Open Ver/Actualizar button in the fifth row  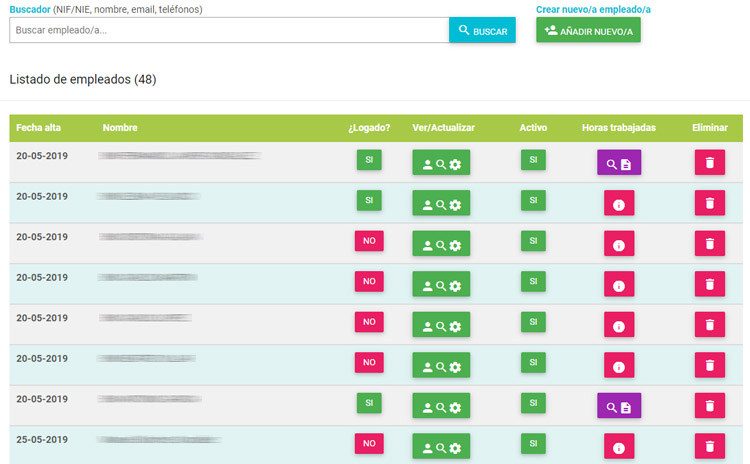coord(441,326)
